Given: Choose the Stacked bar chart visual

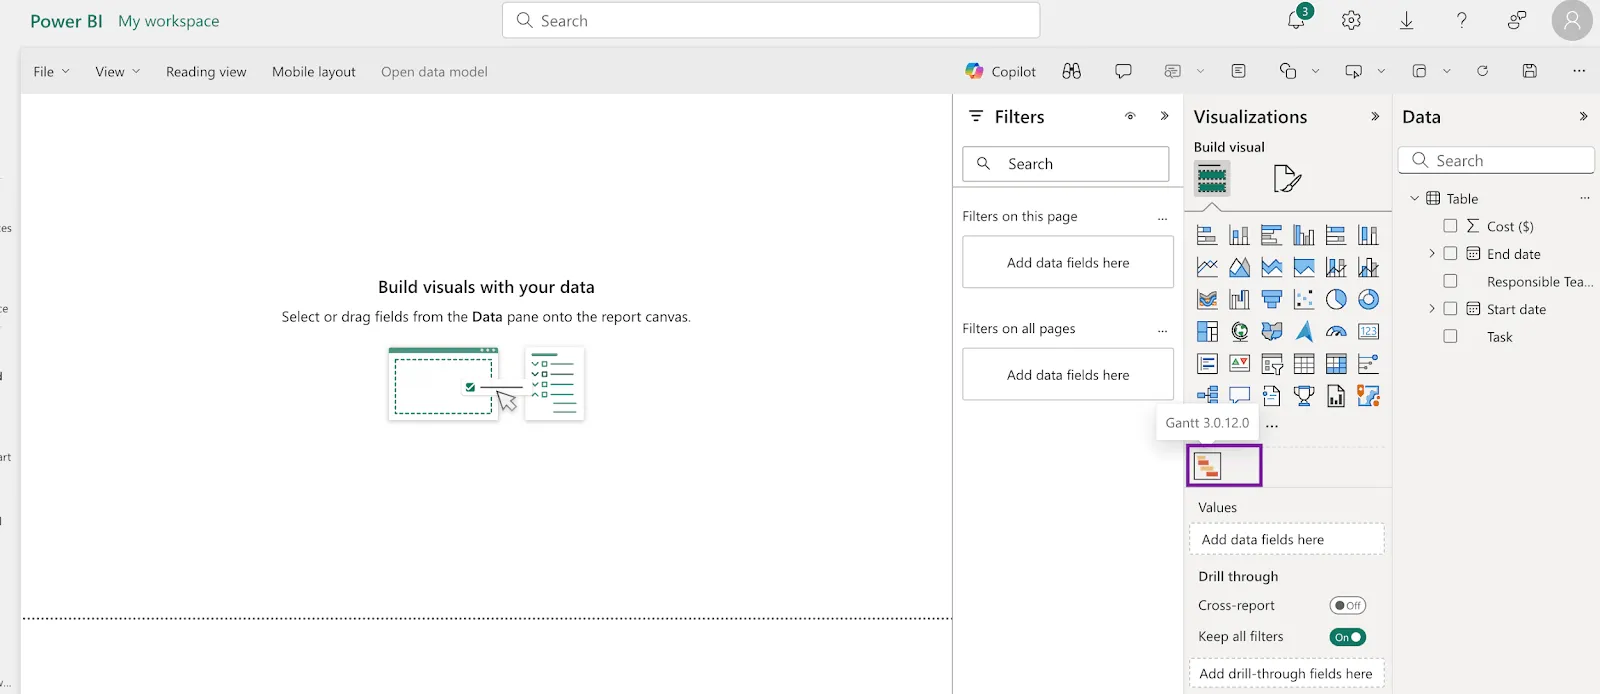Looking at the screenshot, I should [1207, 236].
